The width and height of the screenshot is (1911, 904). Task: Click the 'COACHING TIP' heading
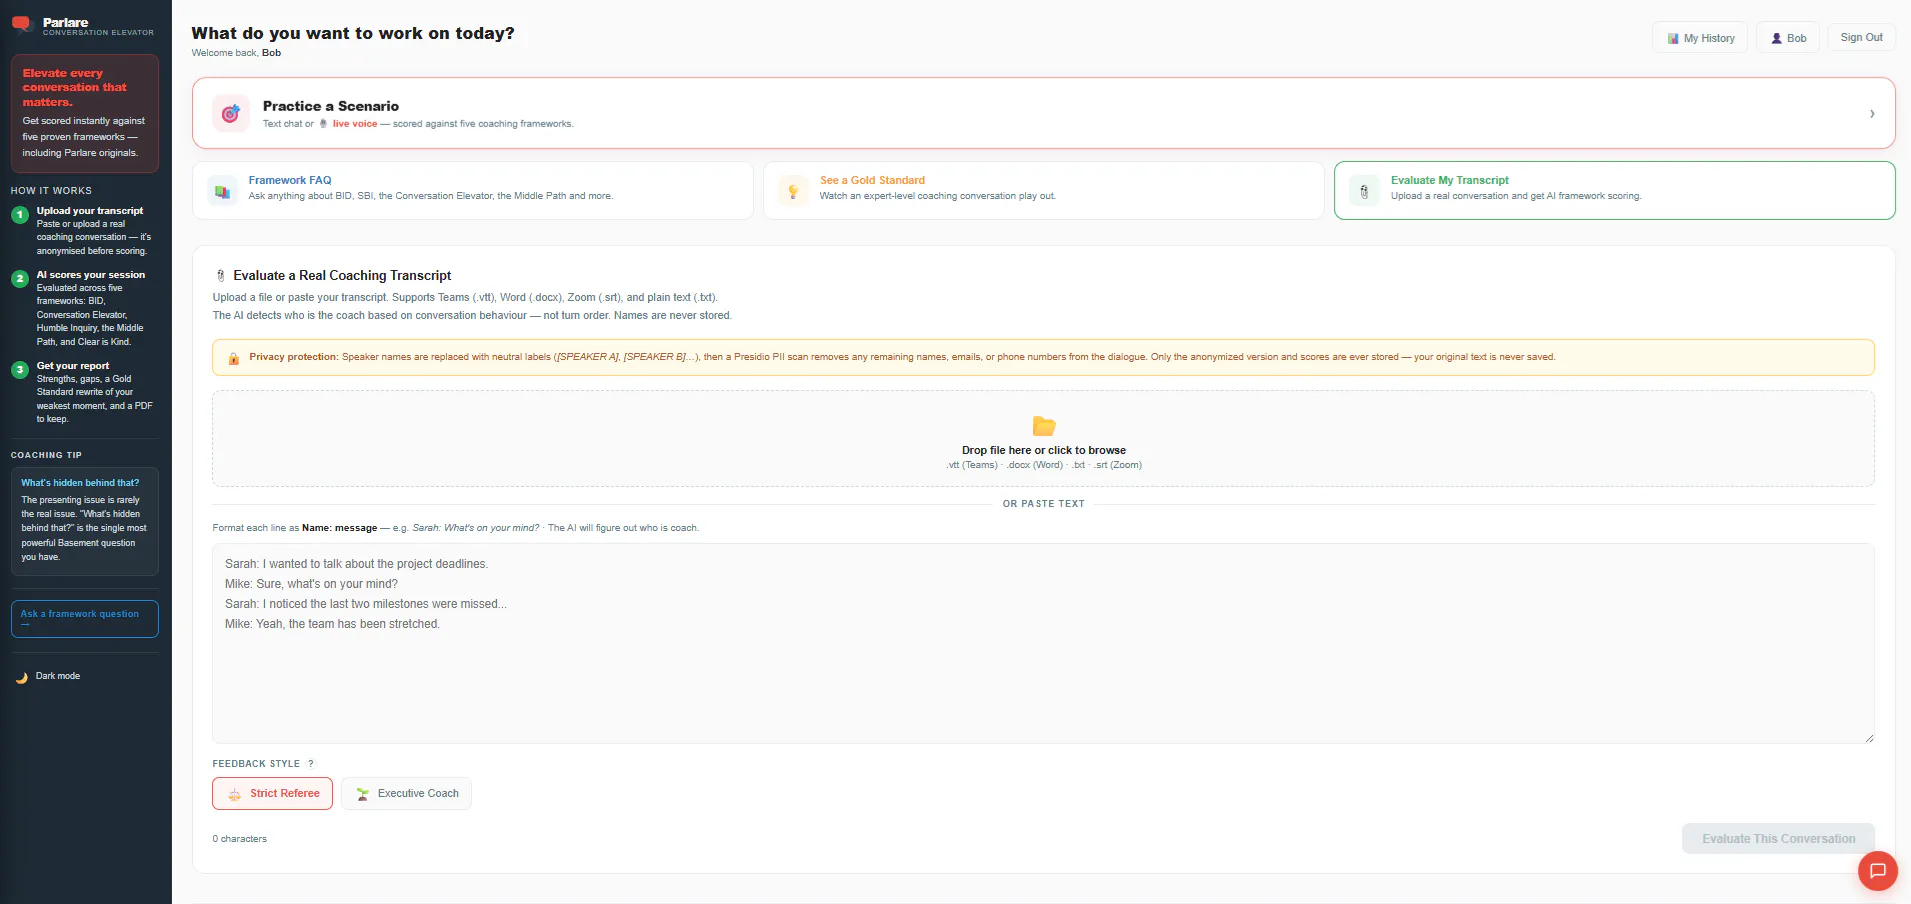click(x=46, y=455)
